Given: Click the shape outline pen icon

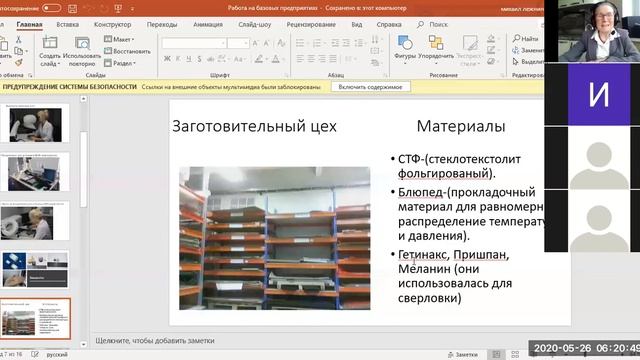Looking at the screenshot, I should pyautogui.click(x=491, y=50).
